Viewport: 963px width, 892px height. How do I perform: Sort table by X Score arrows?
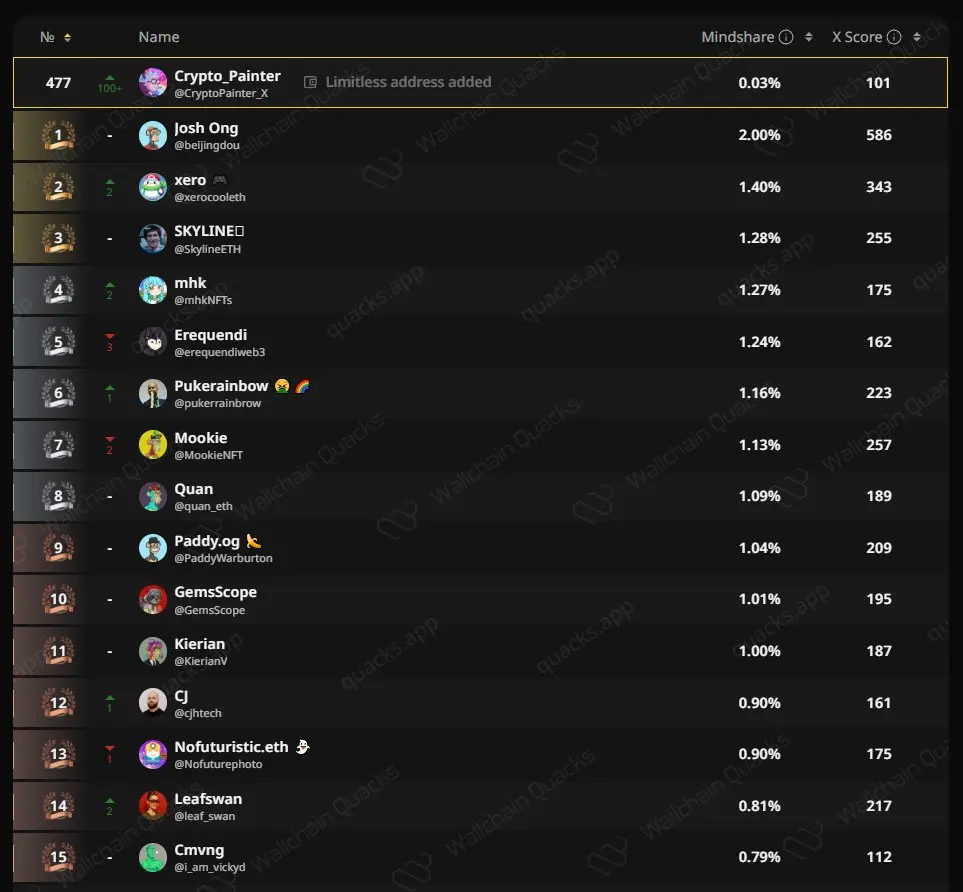click(x=917, y=37)
